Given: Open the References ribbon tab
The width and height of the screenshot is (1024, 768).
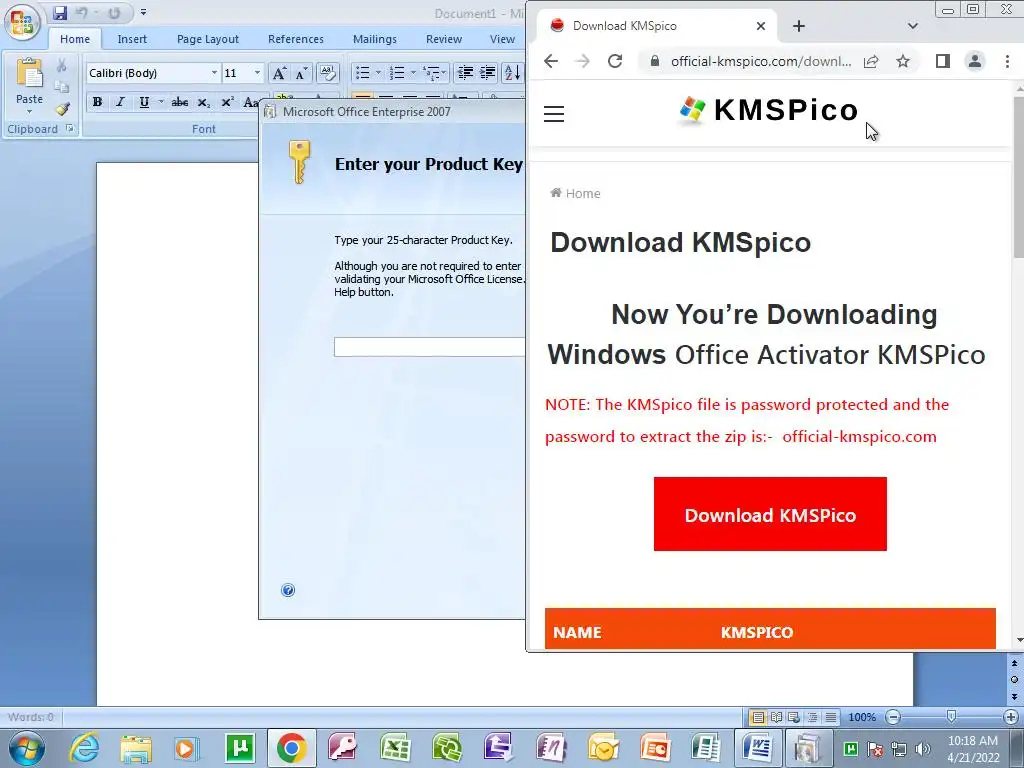Looking at the screenshot, I should point(296,39).
